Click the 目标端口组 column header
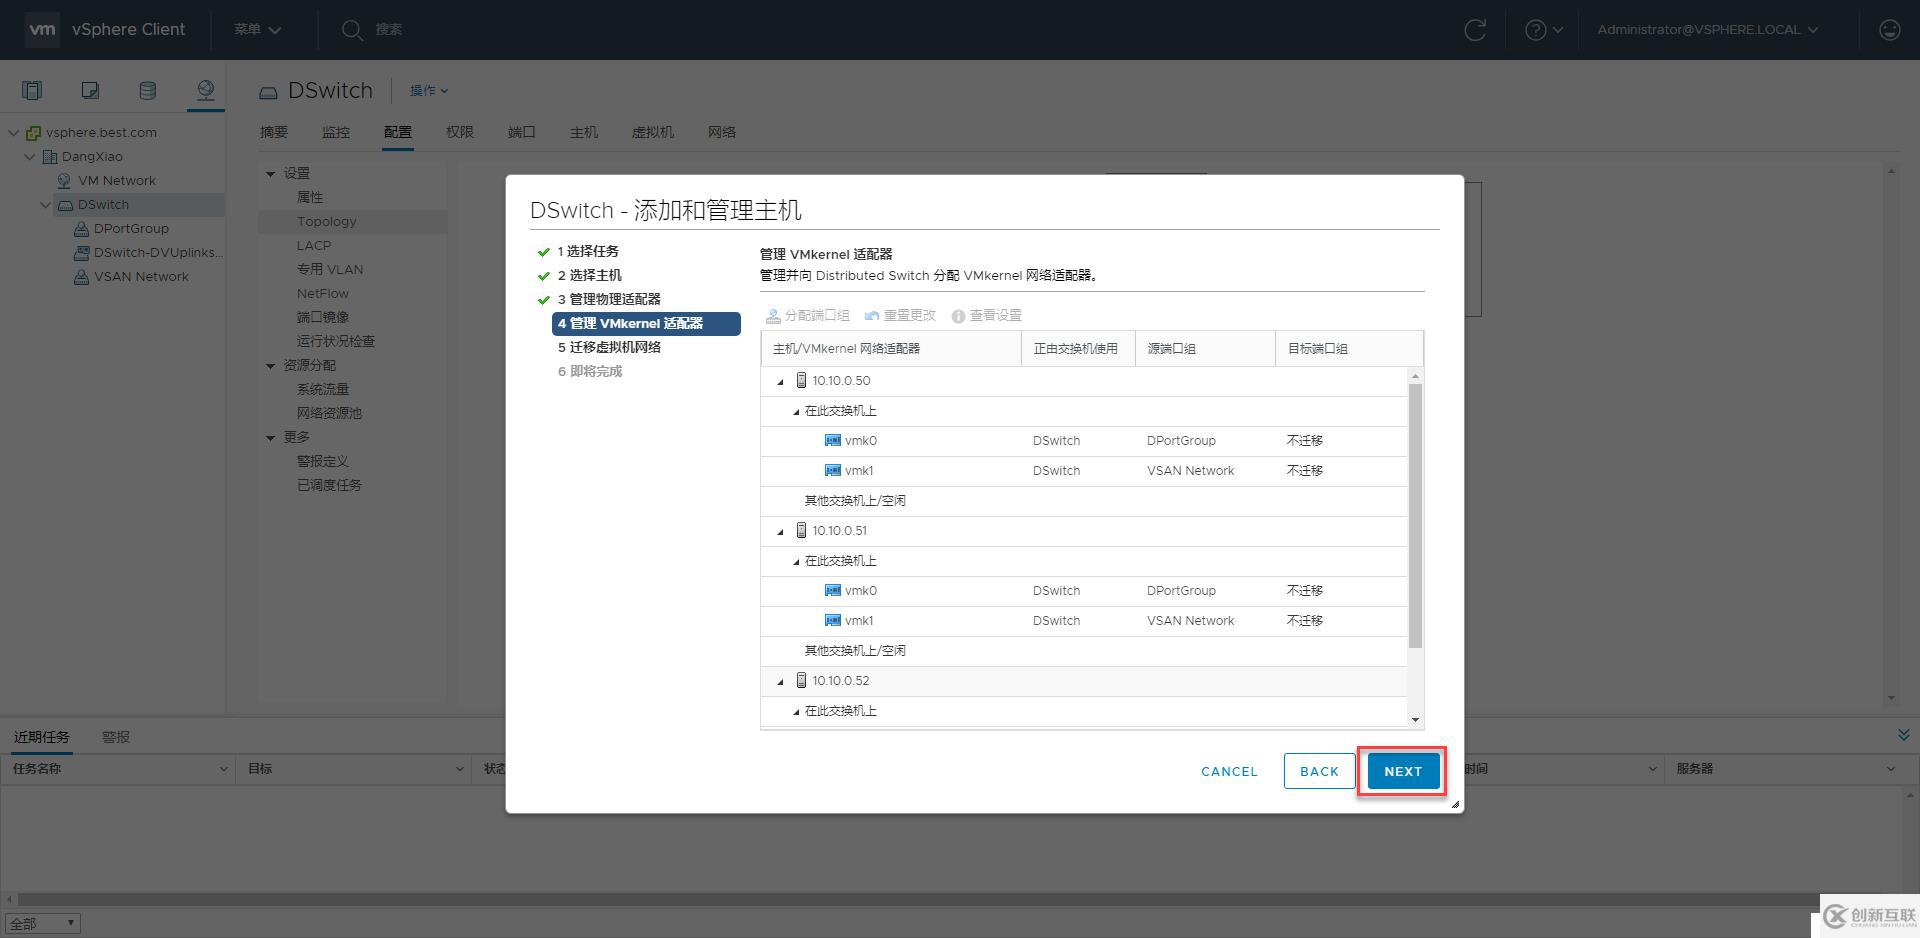The height and width of the screenshot is (938, 1920). point(1348,349)
